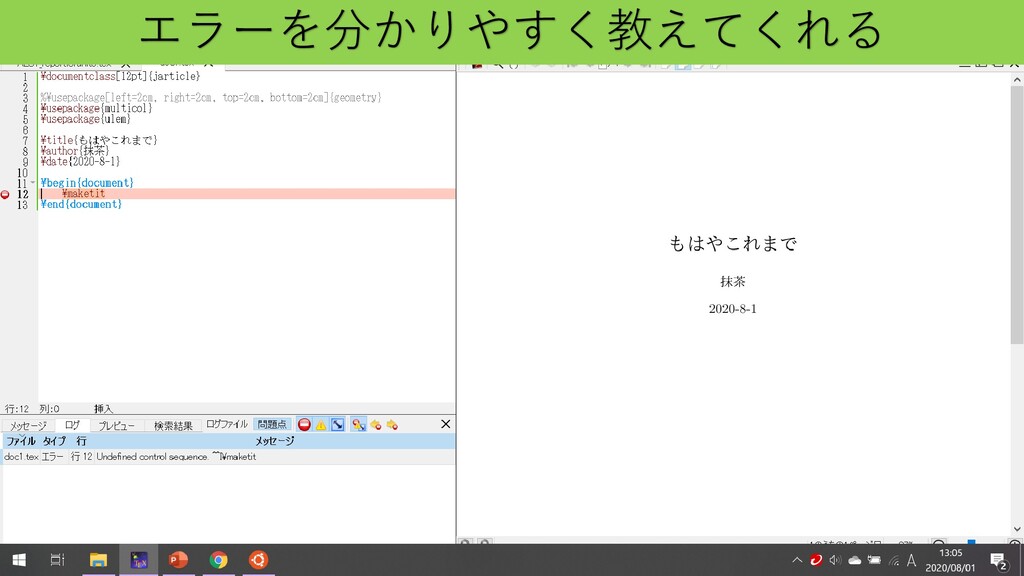
Task: Click the date 2020-8-1 in PDF preview
Action: click(733, 309)
